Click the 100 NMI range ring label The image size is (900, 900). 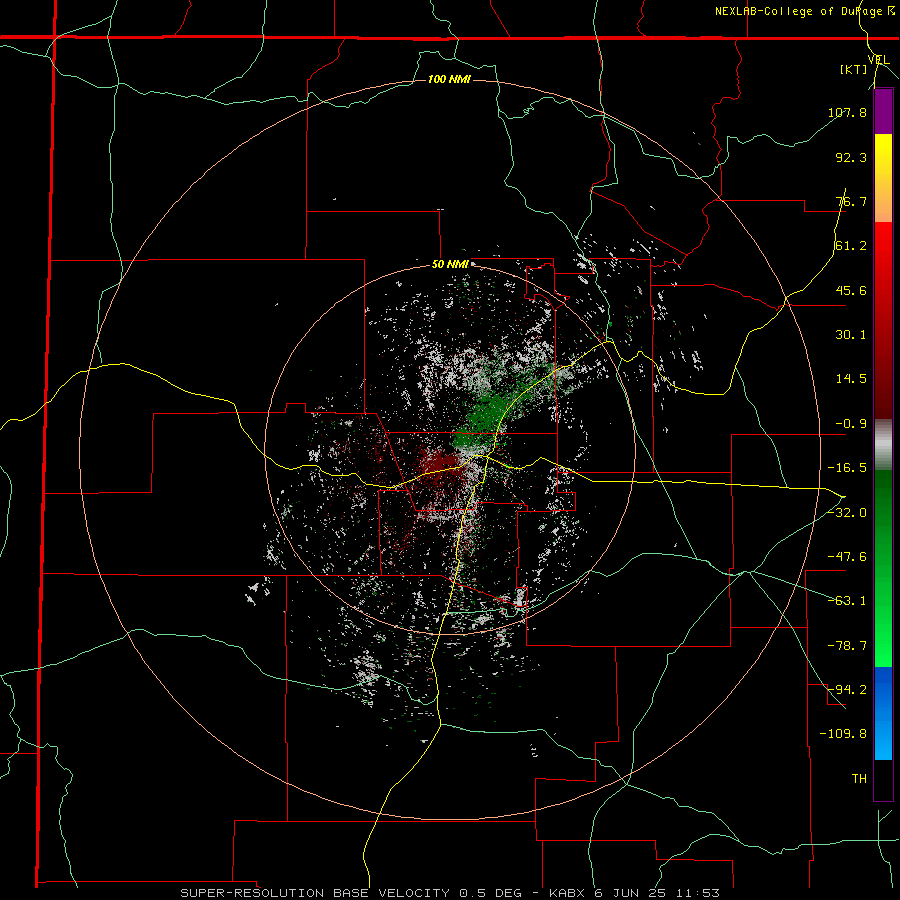pyautogui.click(x=449, y=79)
